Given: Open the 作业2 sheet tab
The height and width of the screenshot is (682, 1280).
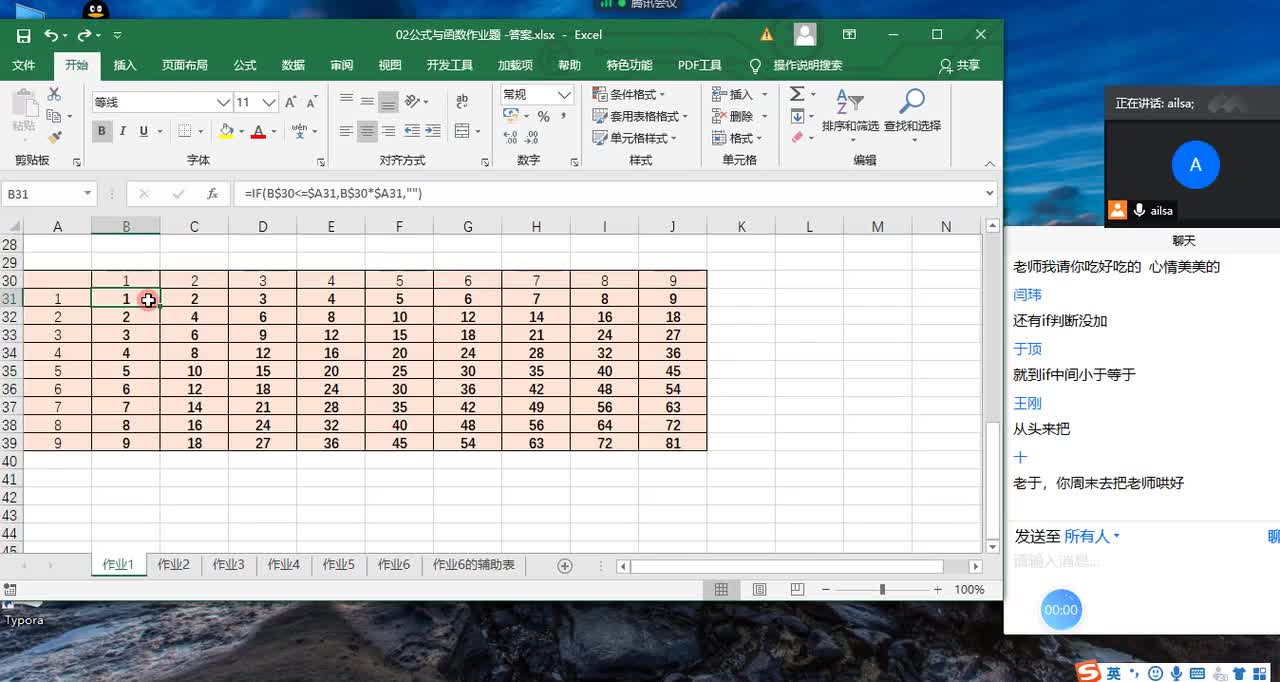Looking at the screenshot, I should (173, 565).
